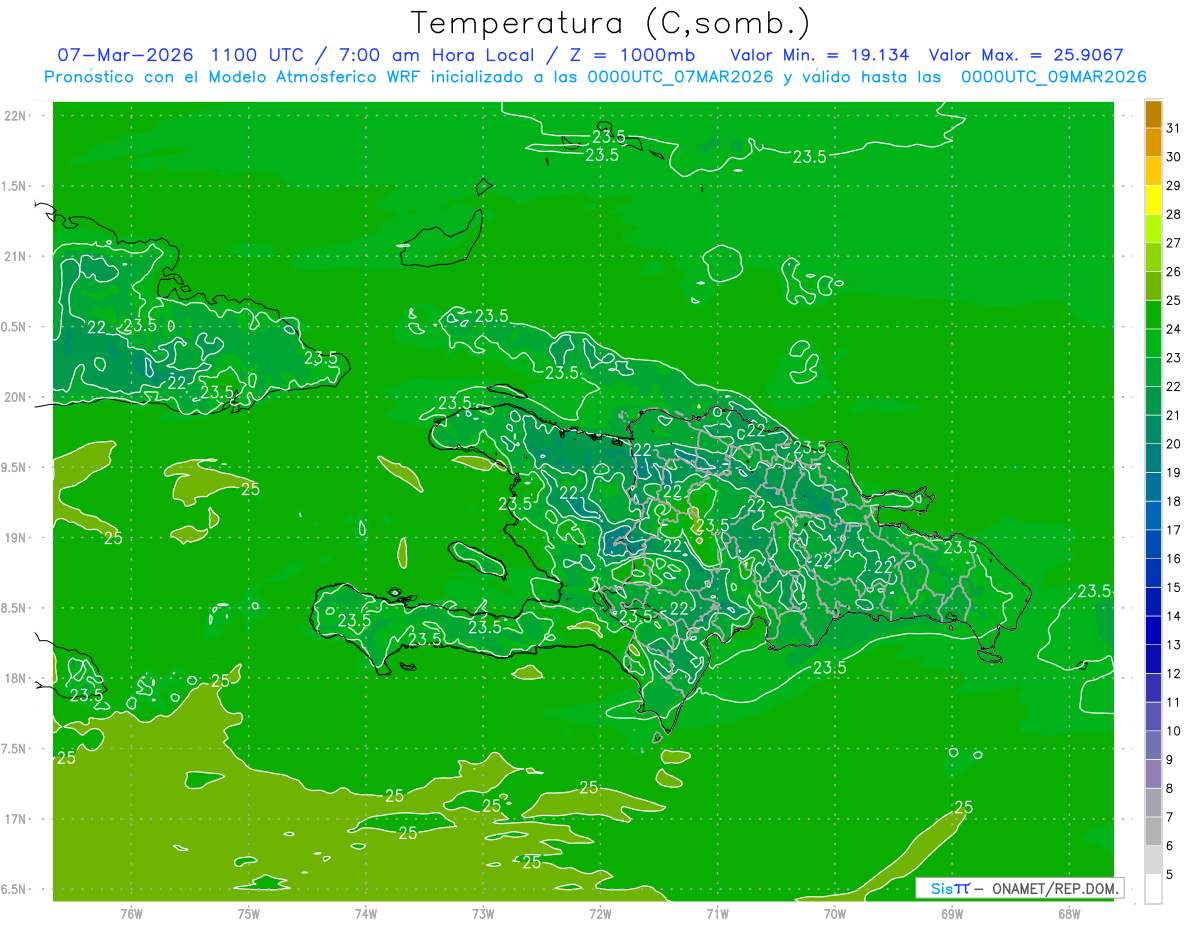Click the 76W longitude axis label

[x=131, y=912]
